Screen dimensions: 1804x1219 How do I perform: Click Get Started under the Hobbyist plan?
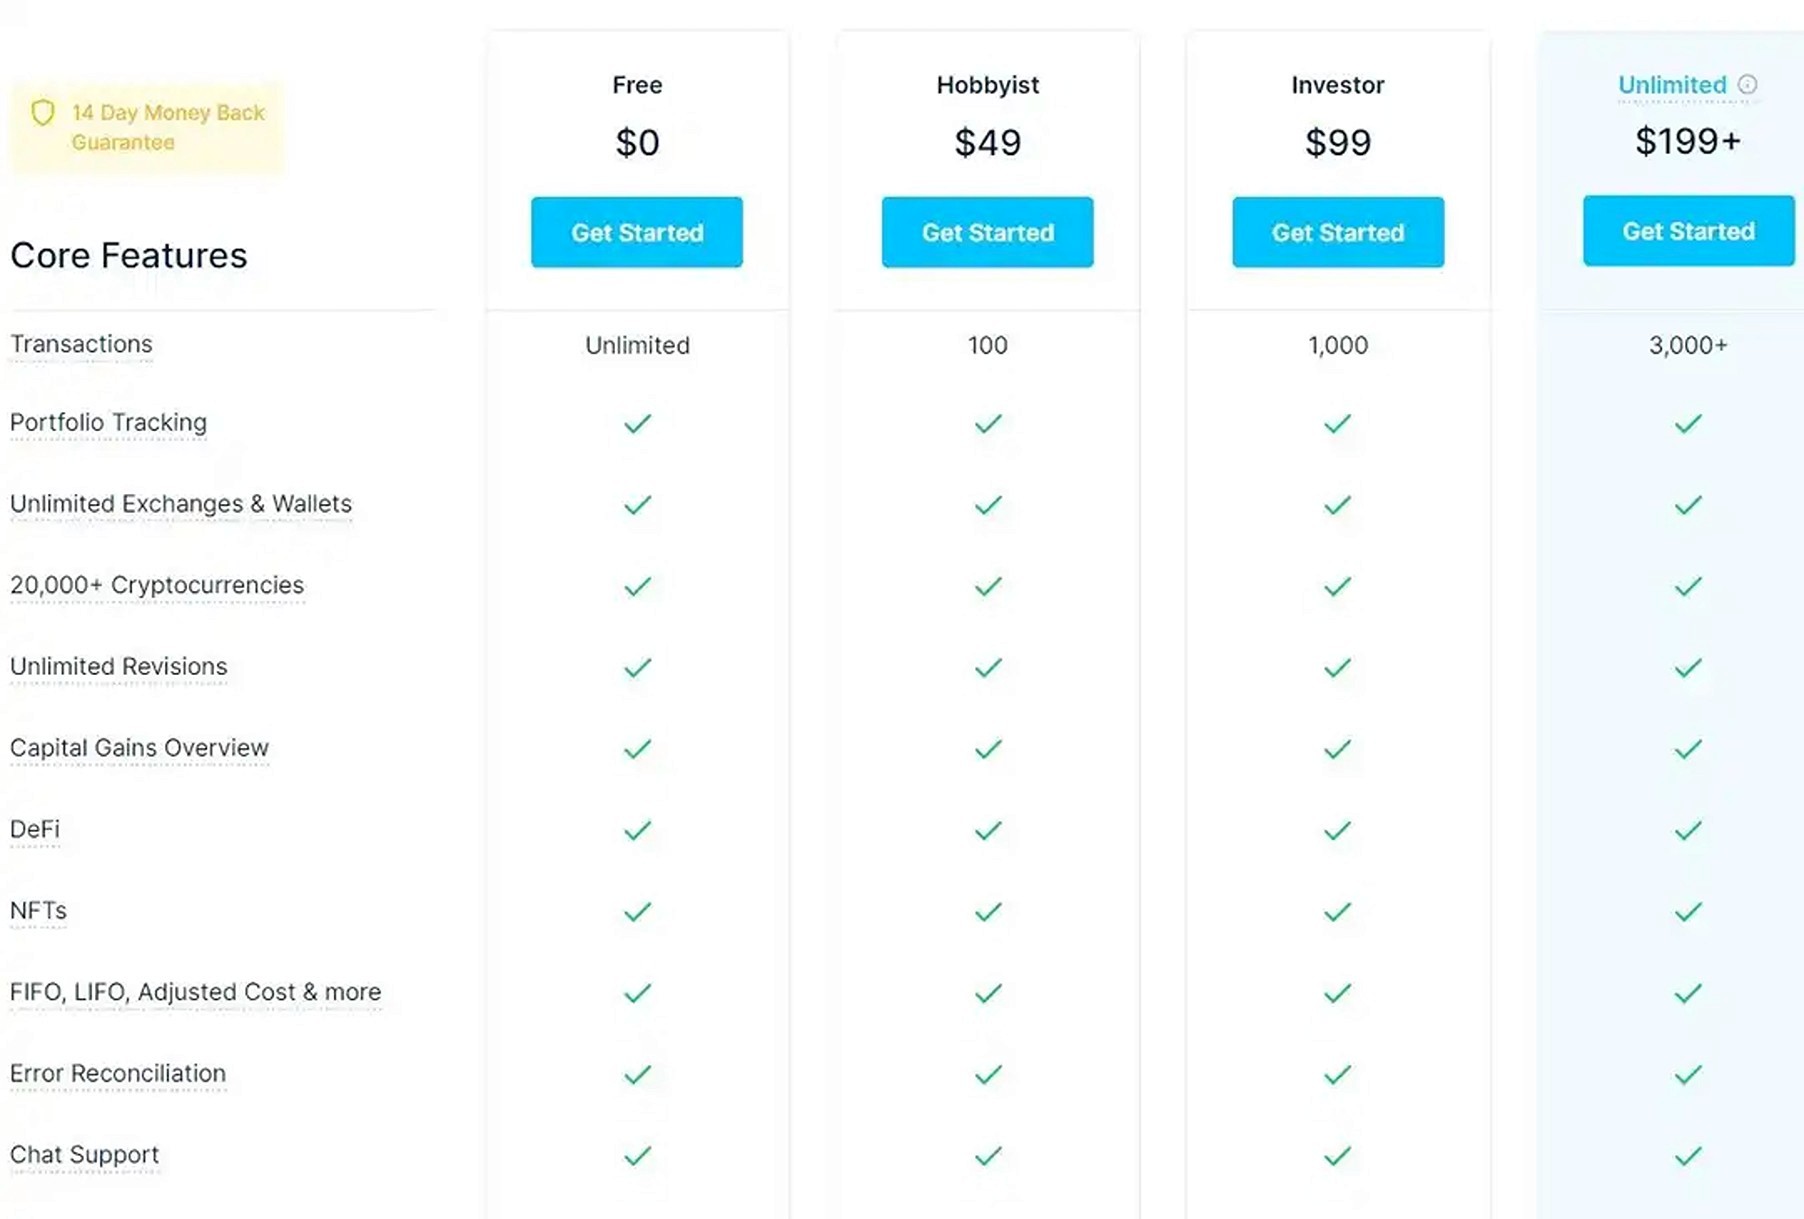click(x=987, y=232)
